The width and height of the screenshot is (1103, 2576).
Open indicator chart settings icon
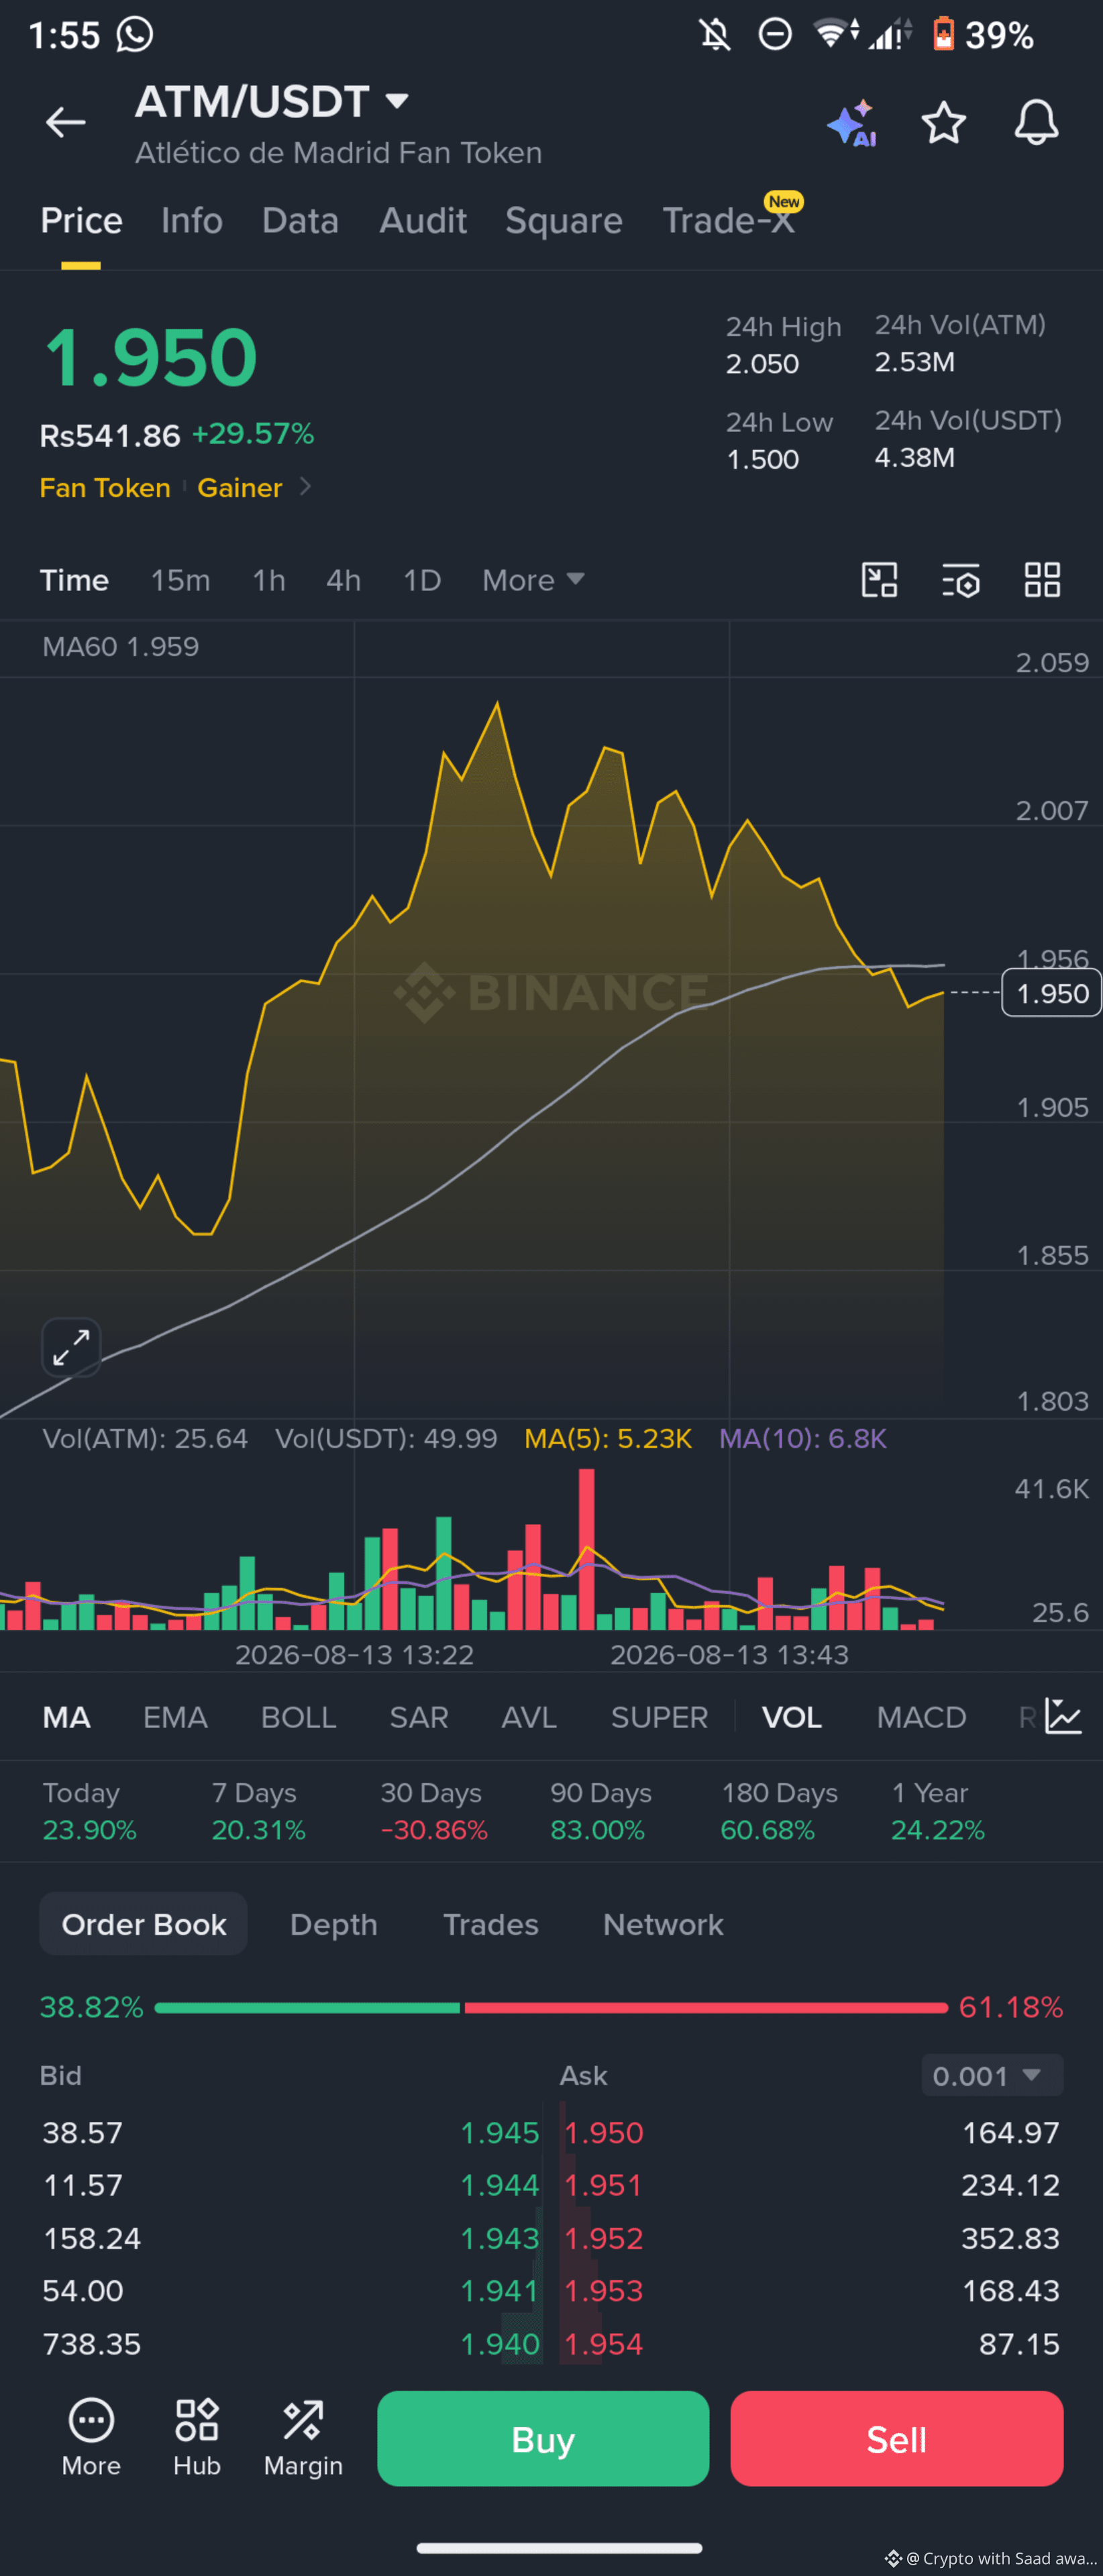click(x=1063, y=1716)
